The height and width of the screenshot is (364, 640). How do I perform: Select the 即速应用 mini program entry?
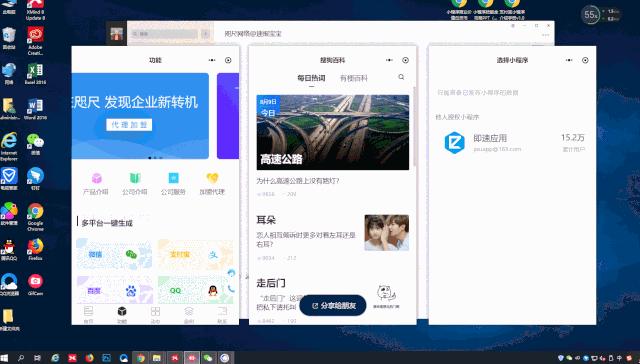pos(513,143)
